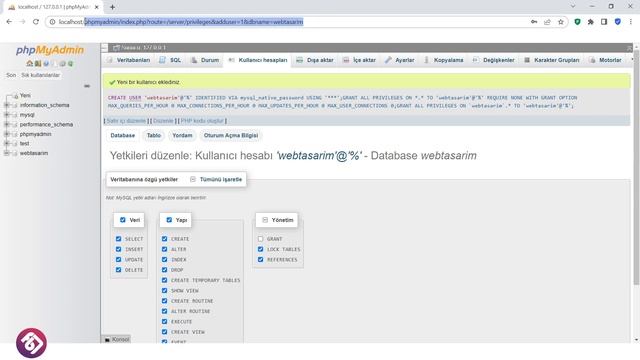Expand the webtasarim database node
This screenshot has height=360, width=640.
click(6, 153)
